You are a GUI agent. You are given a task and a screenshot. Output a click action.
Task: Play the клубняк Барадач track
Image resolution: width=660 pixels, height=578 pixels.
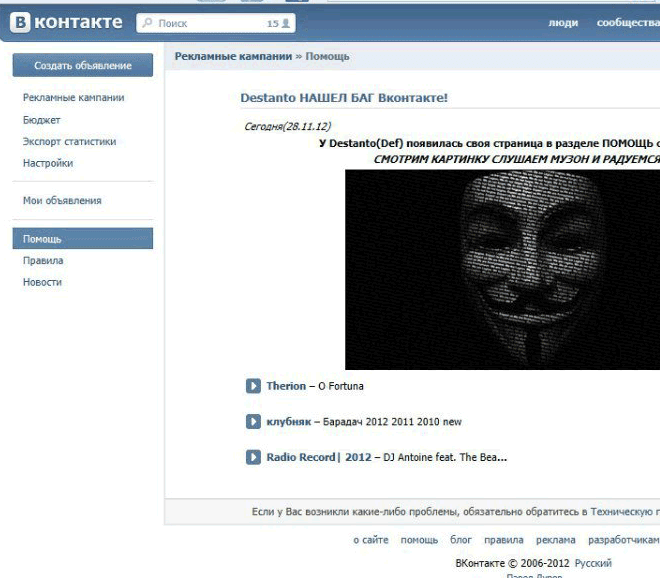click(x=253, y=421)
